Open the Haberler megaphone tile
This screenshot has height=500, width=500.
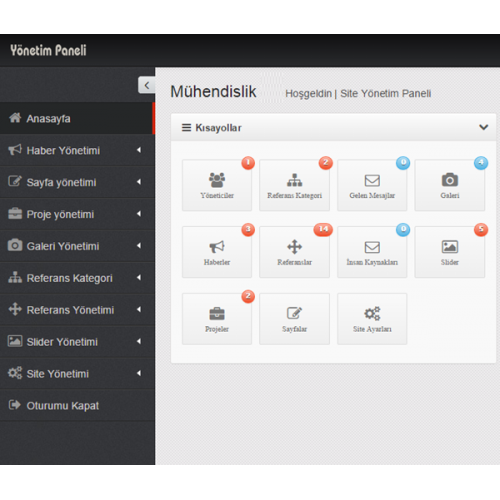pos(217,252)
